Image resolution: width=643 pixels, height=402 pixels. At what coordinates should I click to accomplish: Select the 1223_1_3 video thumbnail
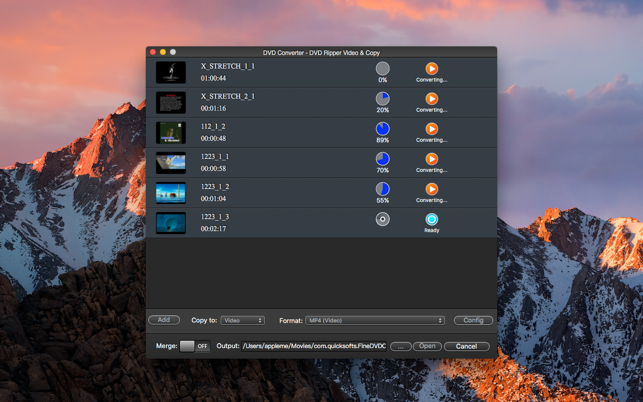coord(171,223)
